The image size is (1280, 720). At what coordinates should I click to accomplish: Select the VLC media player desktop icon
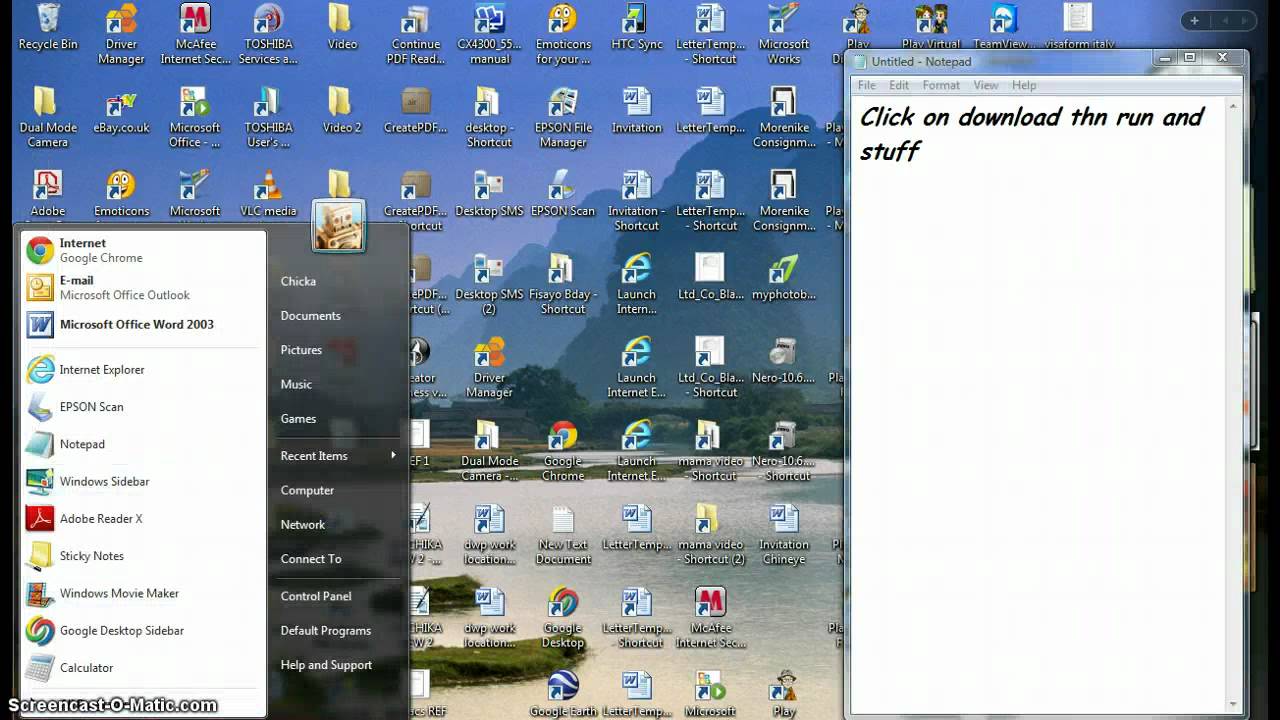click(x=268, y=193)
